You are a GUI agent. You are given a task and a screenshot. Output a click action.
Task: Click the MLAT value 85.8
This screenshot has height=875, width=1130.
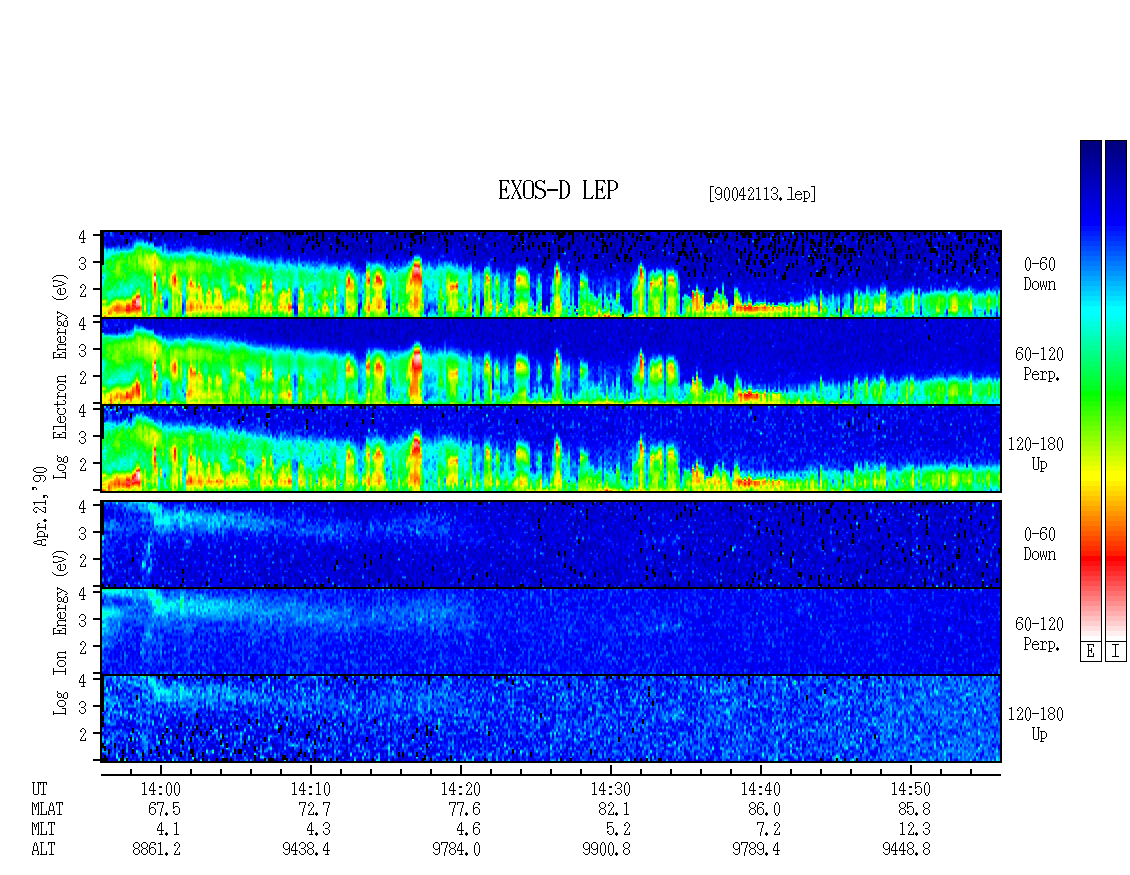[914, 809]
